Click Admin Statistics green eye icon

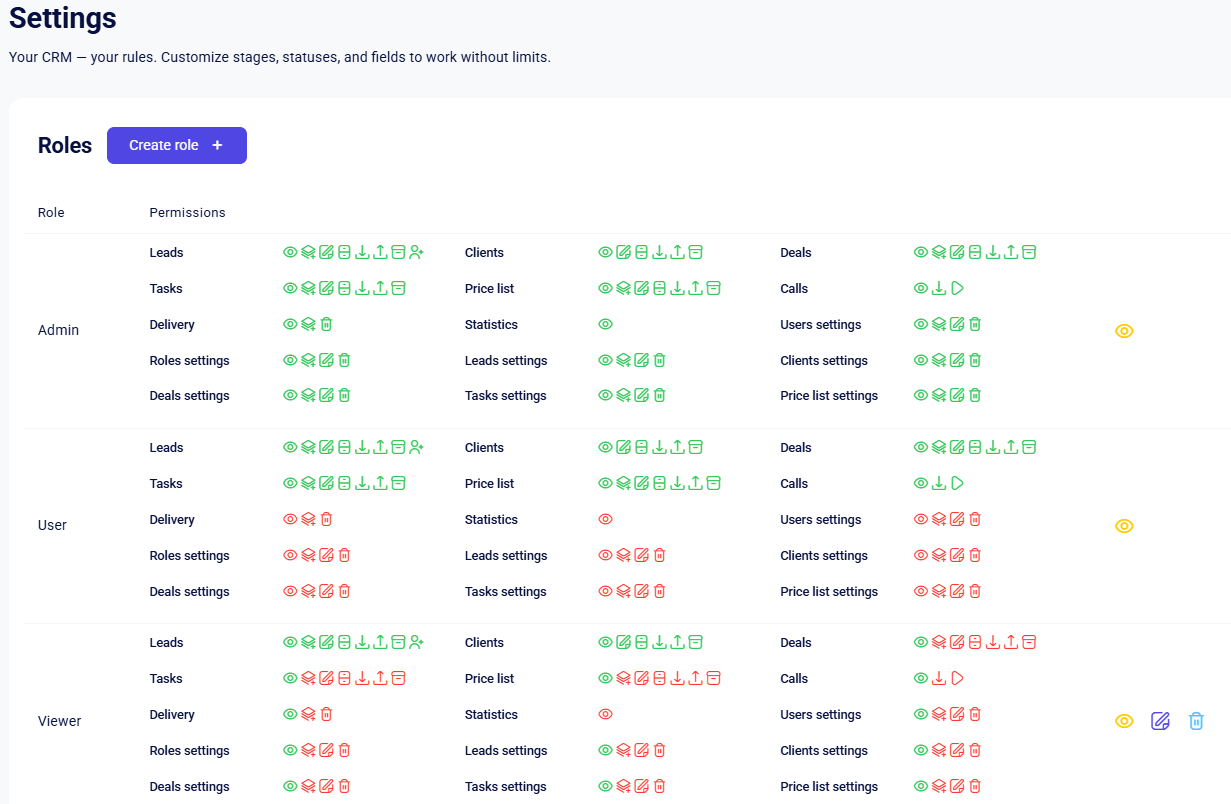tap(605, 325)
